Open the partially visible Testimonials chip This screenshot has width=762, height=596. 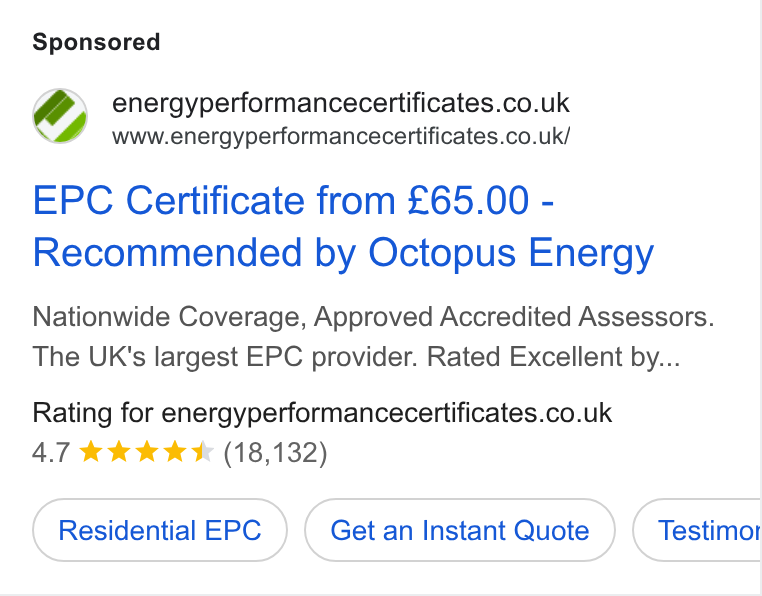[x=697, y=530]
